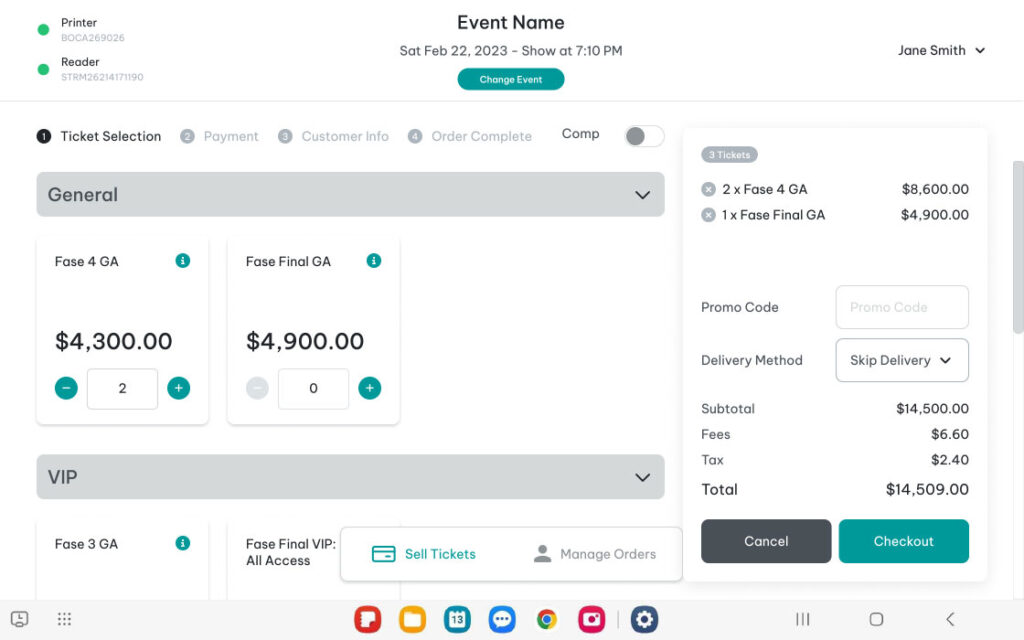Image resolution: width=1024 pixels, height=640 pixels.
Task: Open info for Fase 3 GA ticket
Action: click(183, 544)
